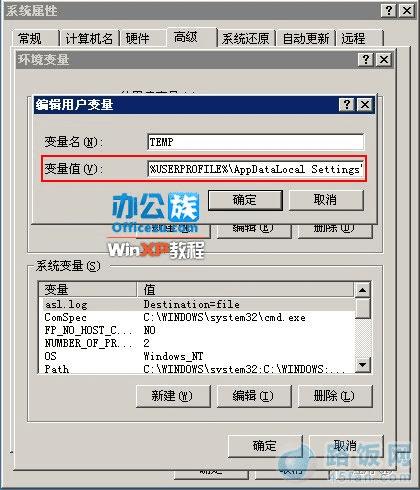Click the help icon in 编辑用户变量 dialog
The image size is (420, 490).
[x=347, y=105]
